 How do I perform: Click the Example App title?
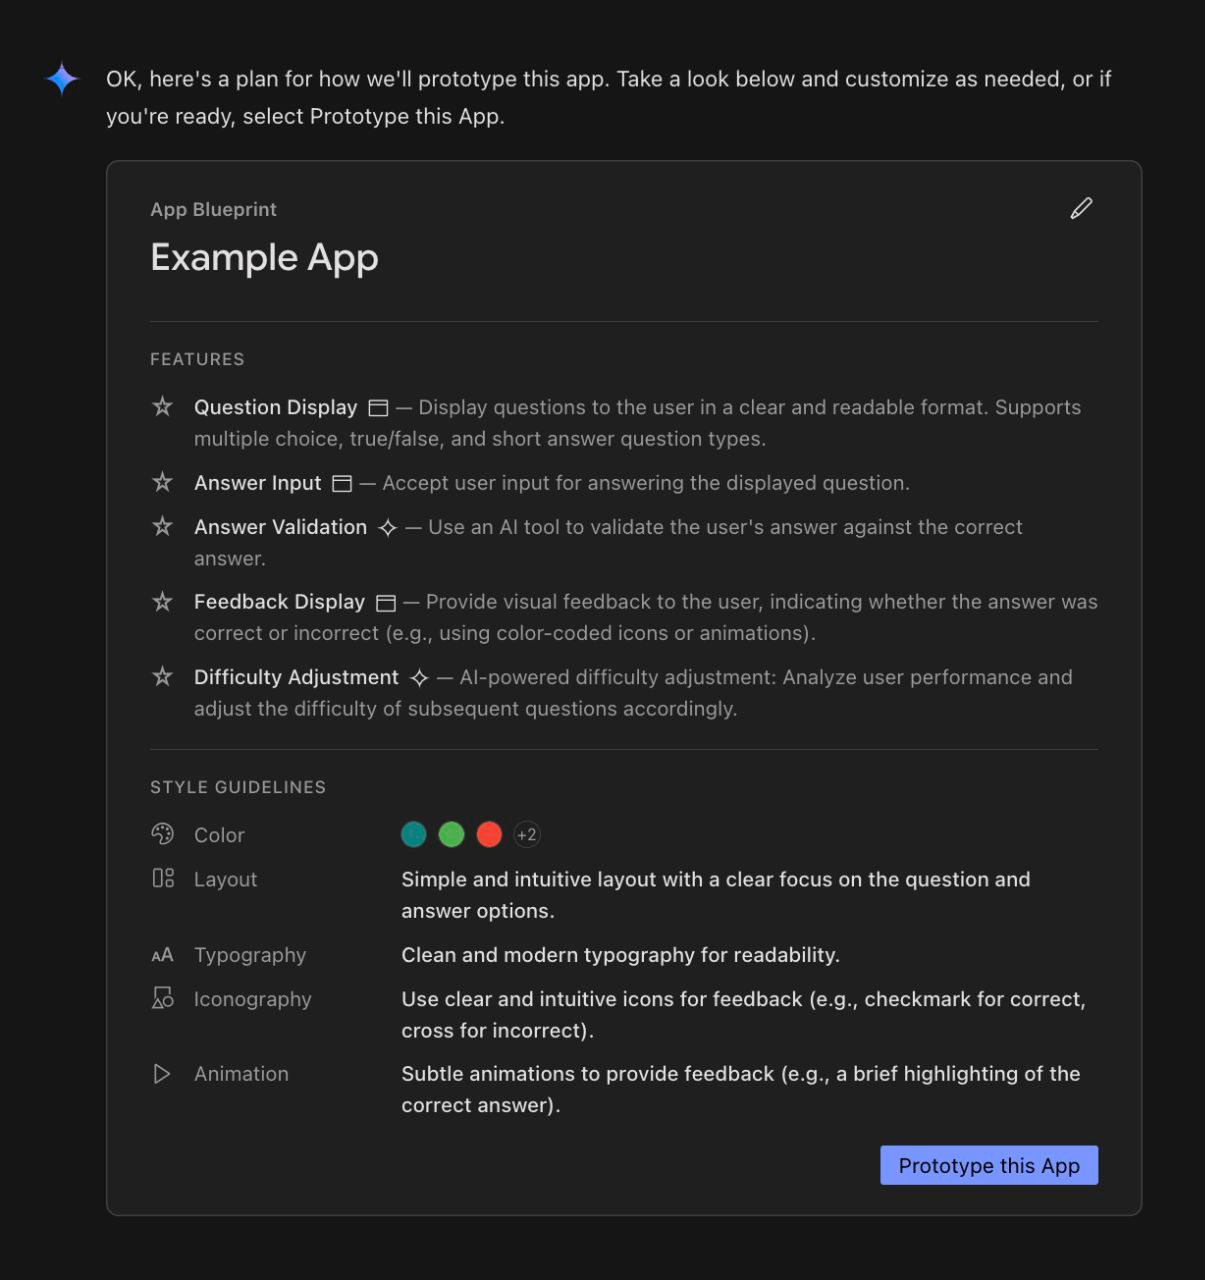[x=264, y=257]
